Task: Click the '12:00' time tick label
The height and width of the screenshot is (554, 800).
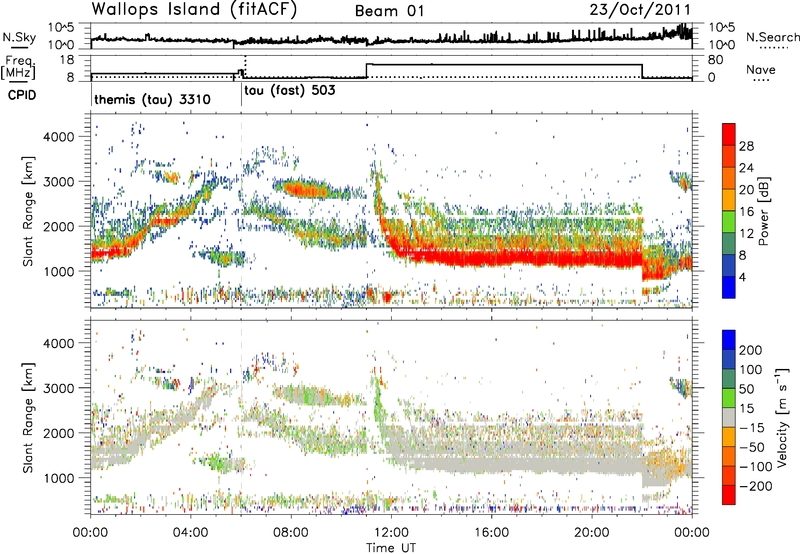Action: [x=391, y=532]
